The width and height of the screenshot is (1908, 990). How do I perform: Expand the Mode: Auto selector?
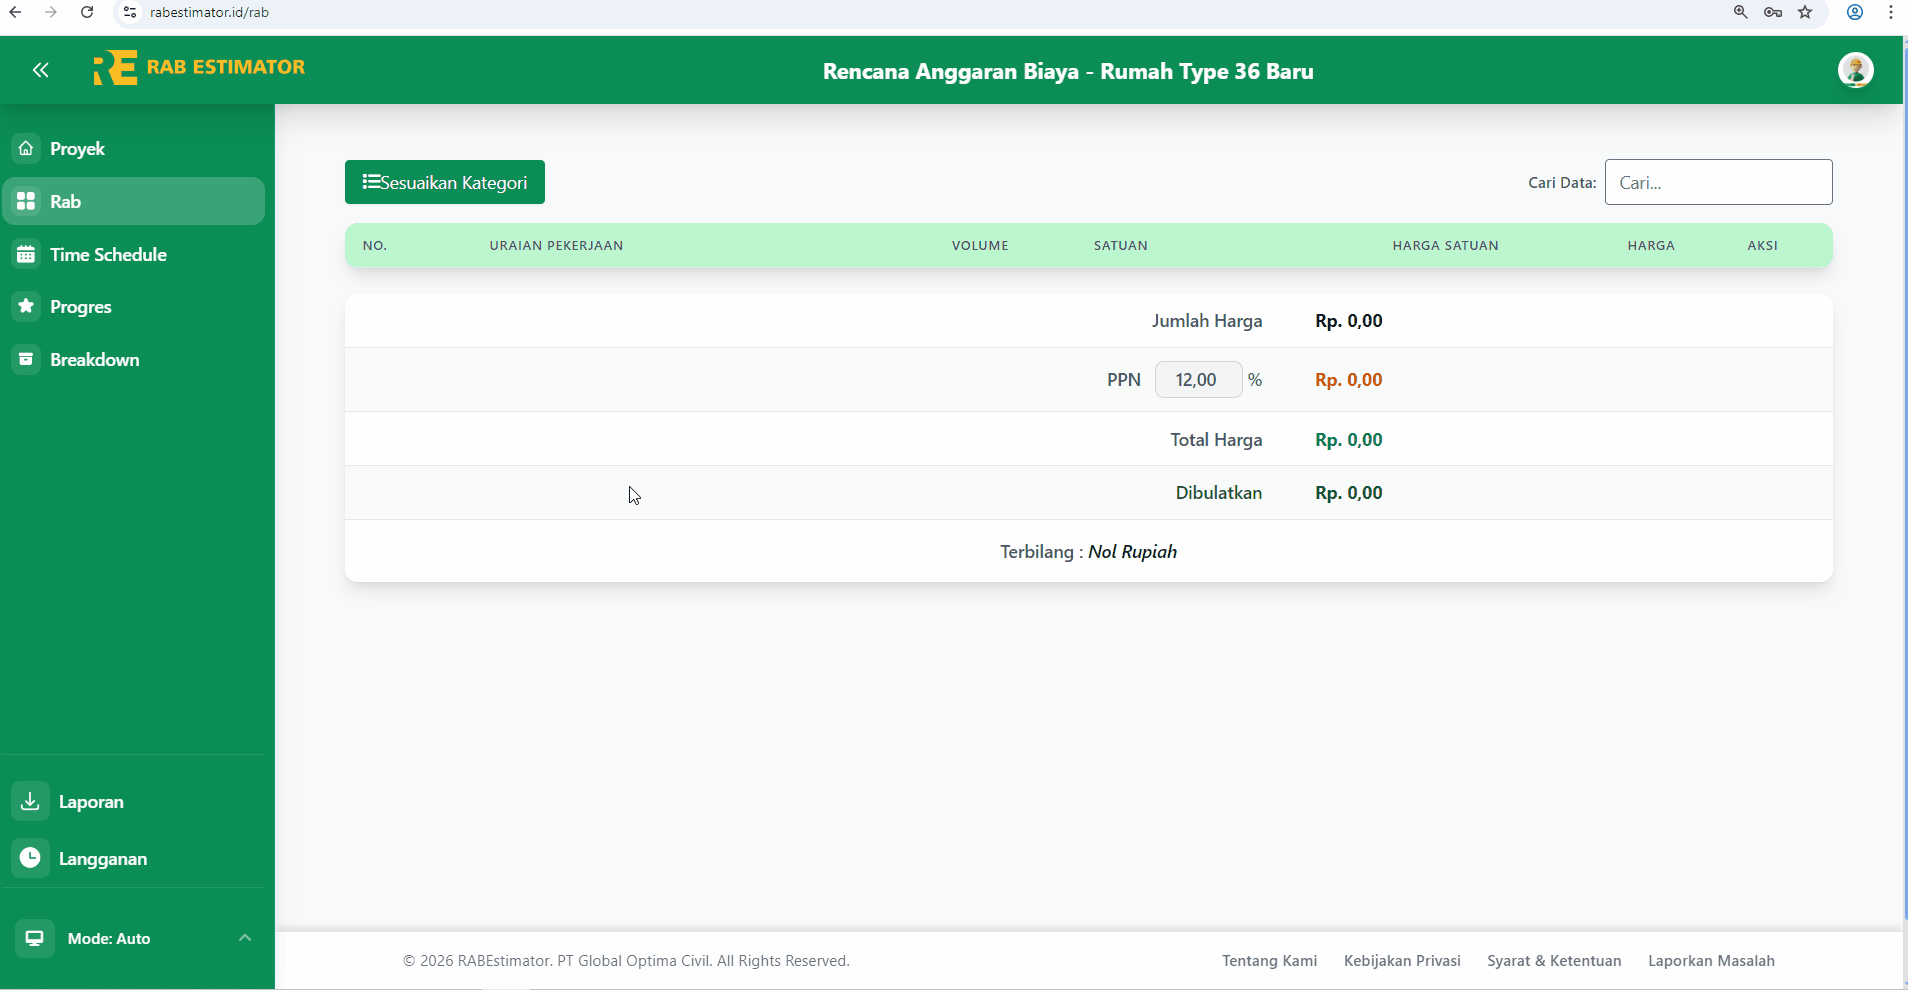coord(244,938)
